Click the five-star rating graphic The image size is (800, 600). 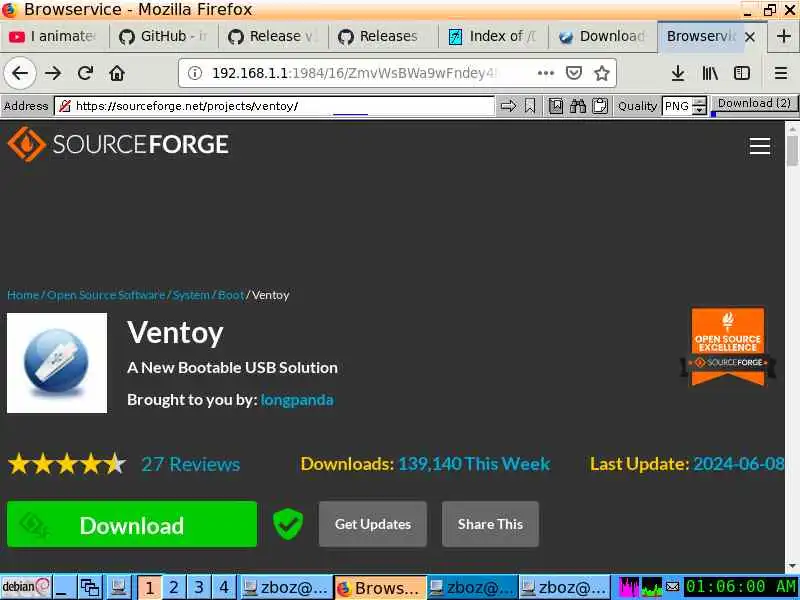[67, 464]
